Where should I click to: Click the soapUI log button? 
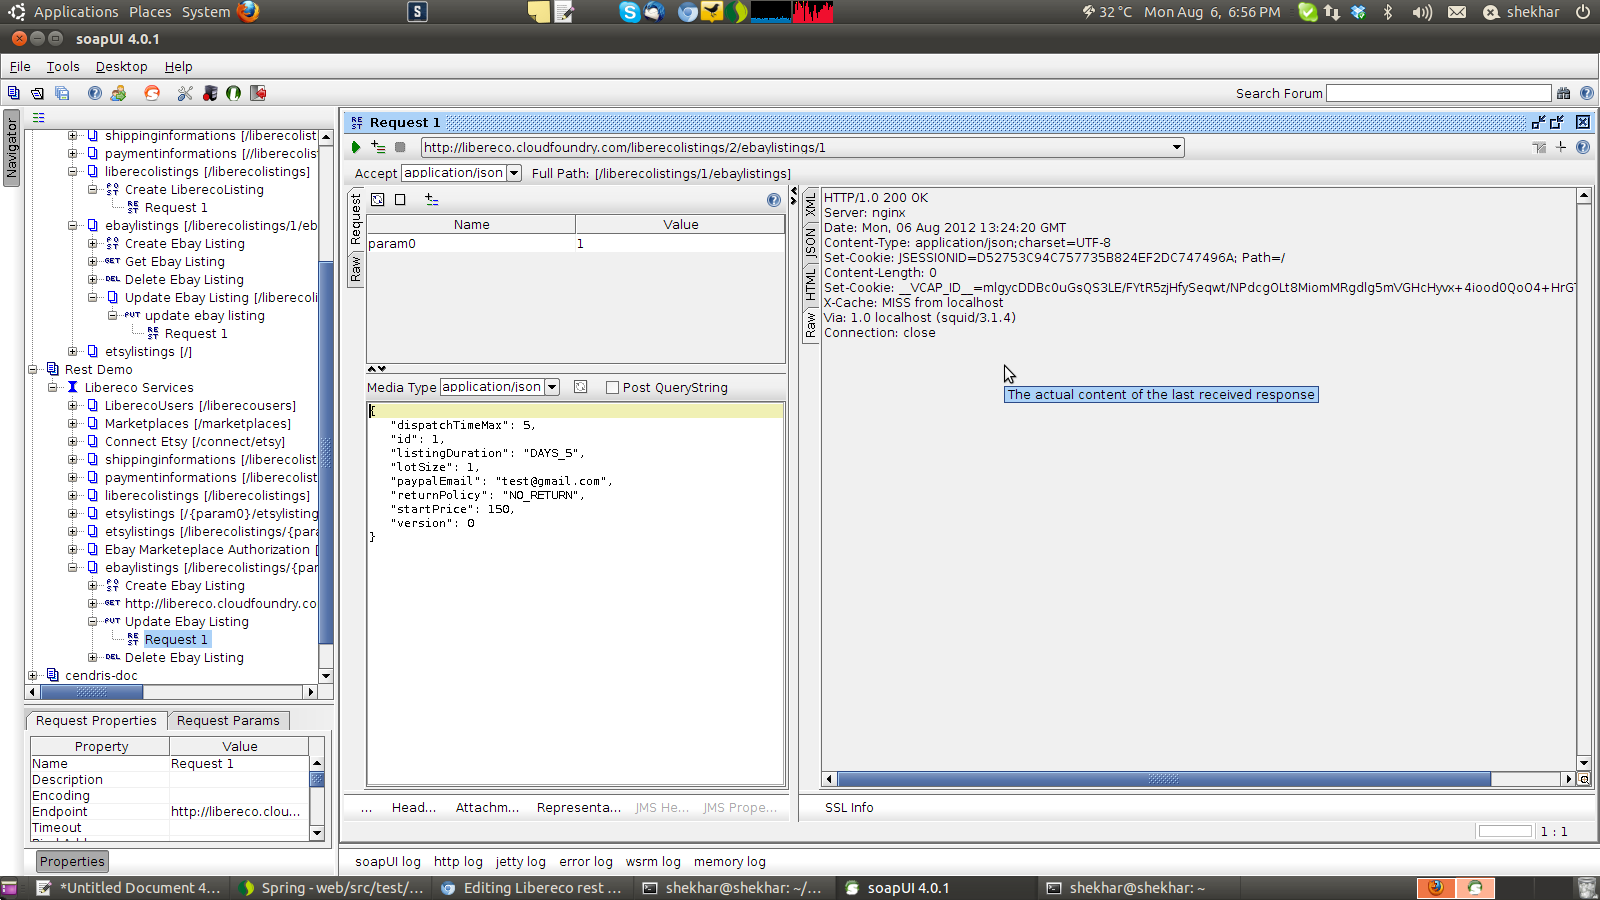[x=387, y=862]
